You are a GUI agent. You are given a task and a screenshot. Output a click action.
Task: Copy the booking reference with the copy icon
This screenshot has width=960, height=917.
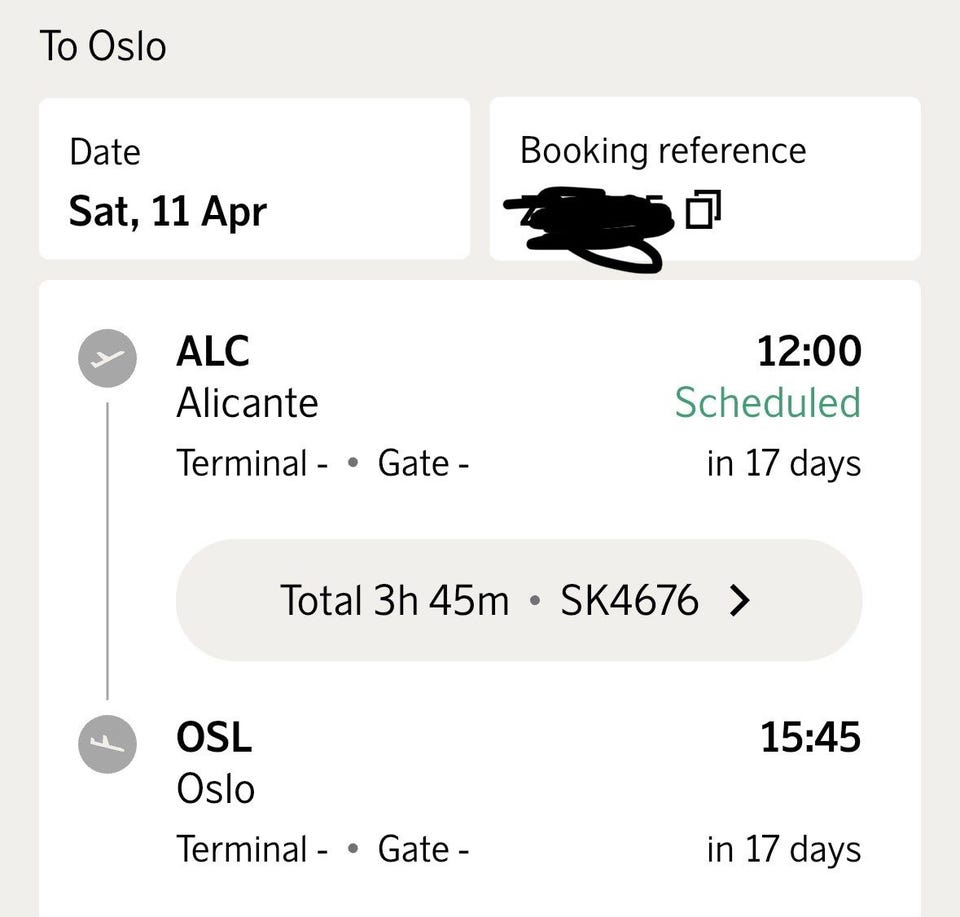pyautogui.click(x=704, y=209)
